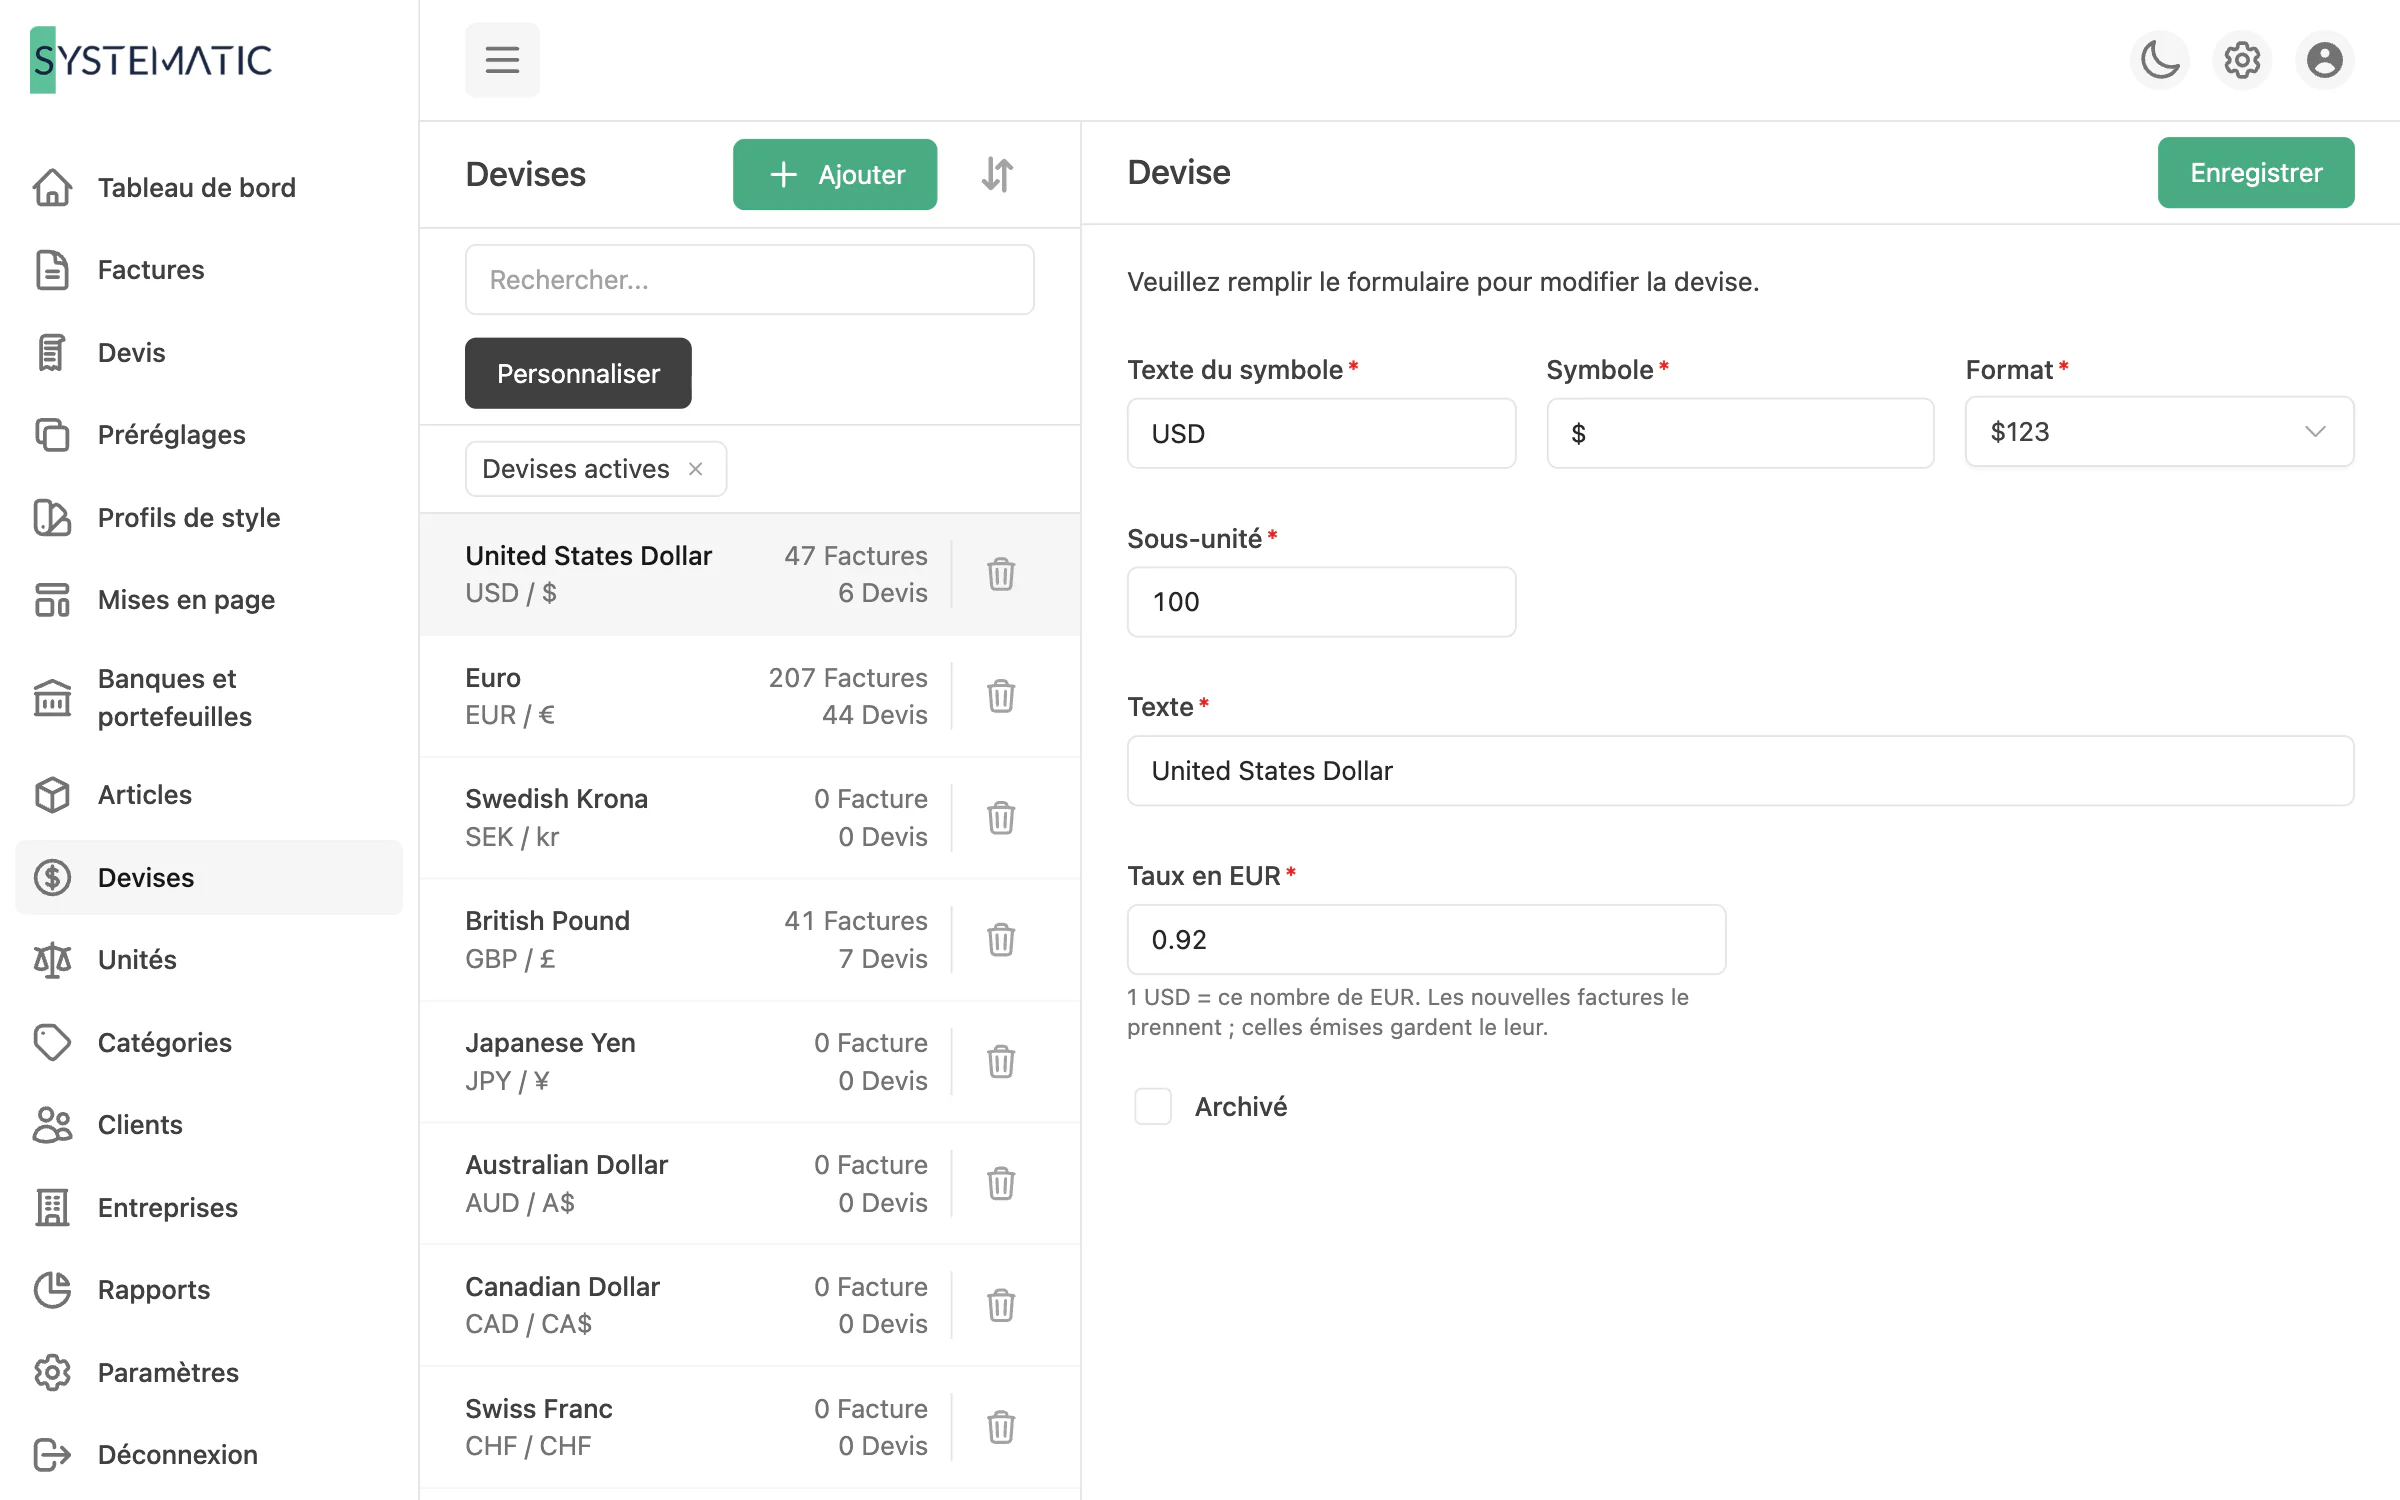Go to Articles in sidebar
2400x1500 pixels.
[208, 795]
